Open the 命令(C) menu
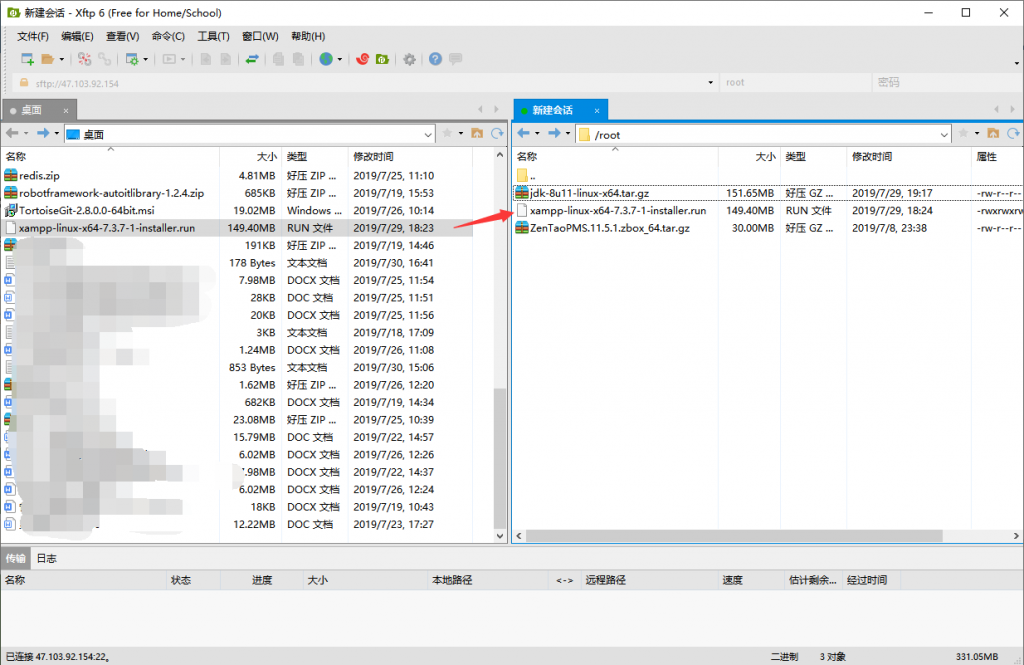Viewport: 1024px width, 665px height. (x=168, y=36)
